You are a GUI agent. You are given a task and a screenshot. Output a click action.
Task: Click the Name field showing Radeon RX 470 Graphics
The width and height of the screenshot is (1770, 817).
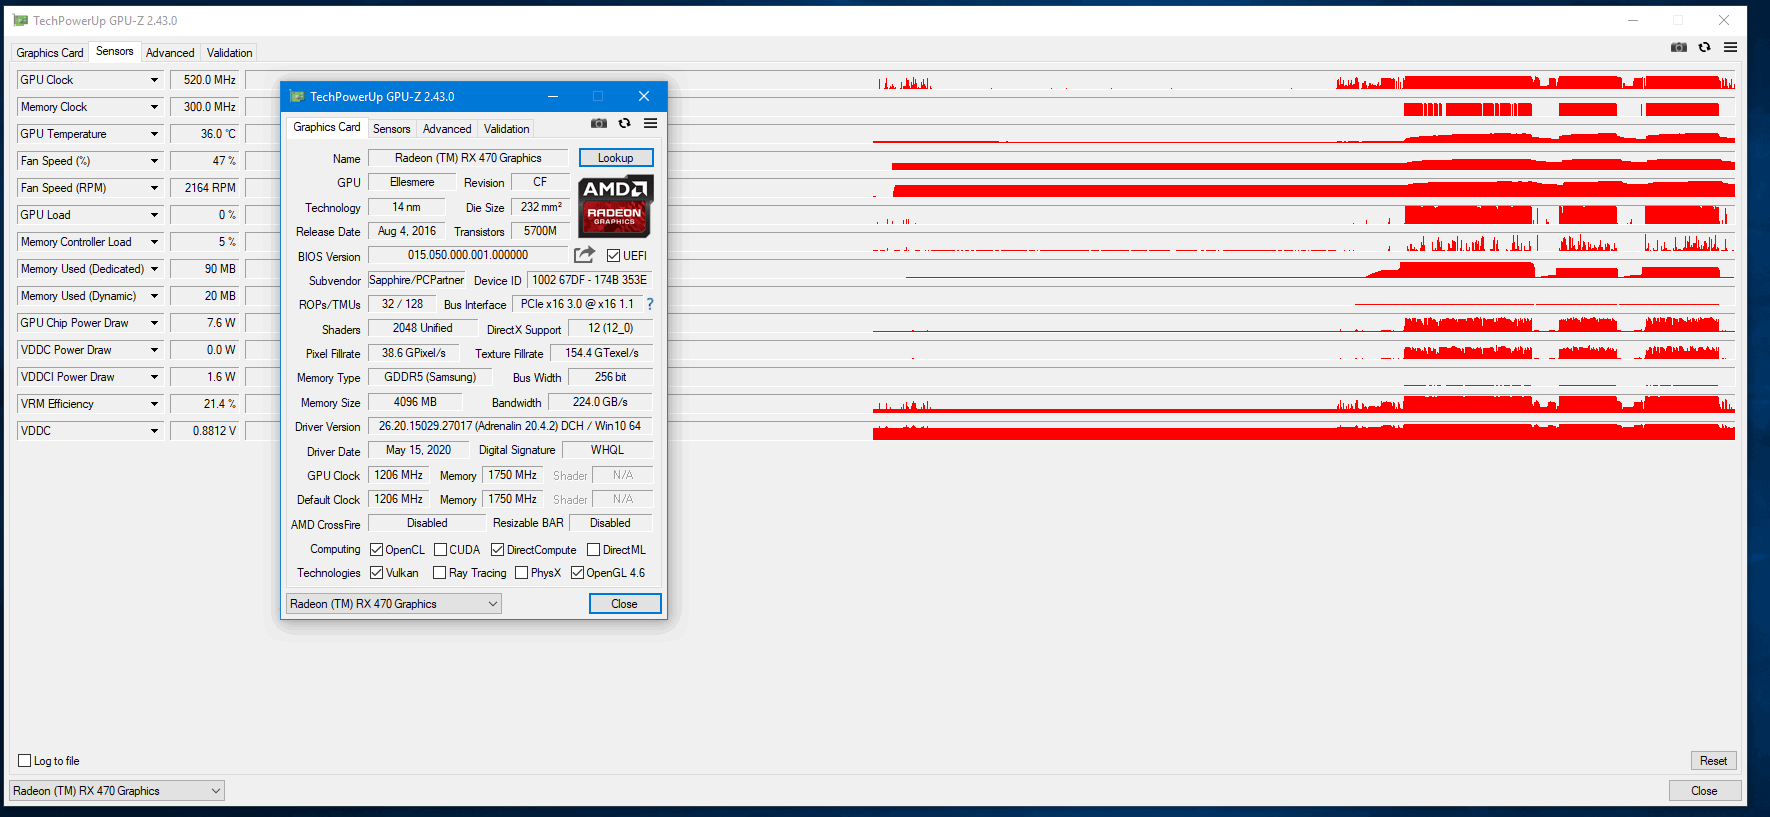pos(468,158)
